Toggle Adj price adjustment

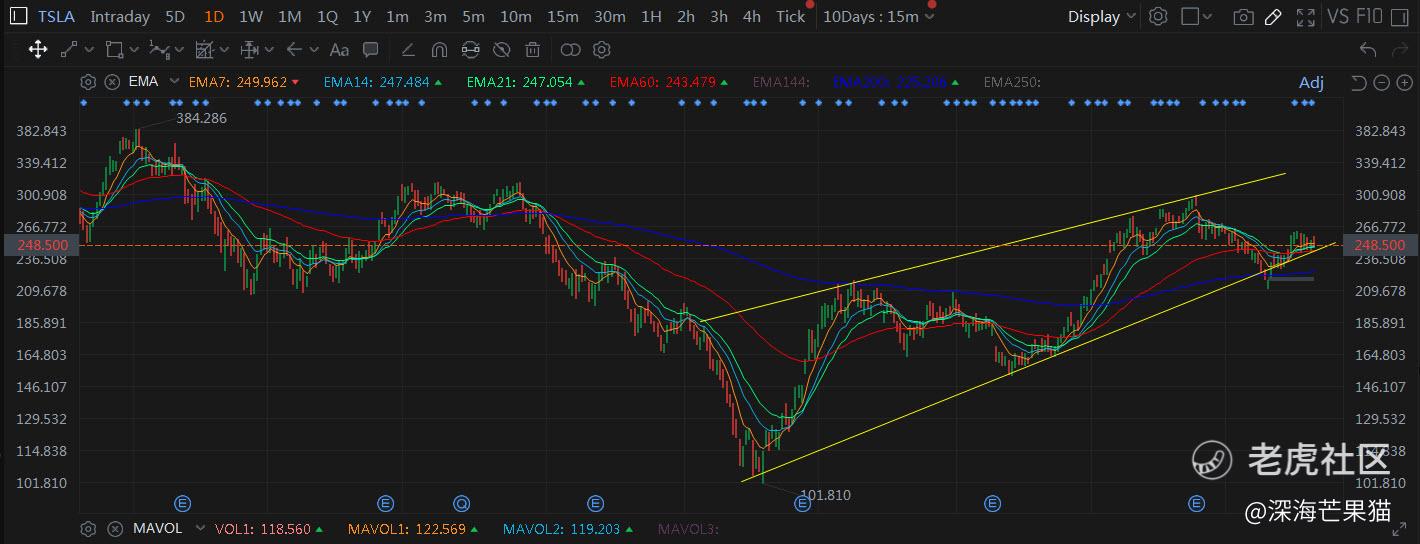click(1311, 82)
